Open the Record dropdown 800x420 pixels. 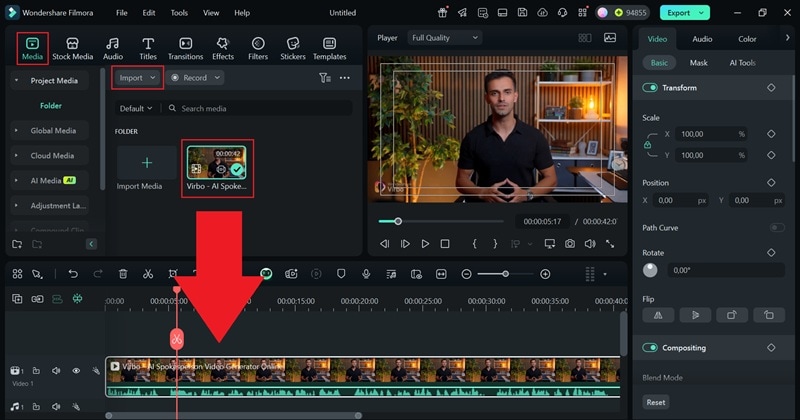pyautogui.click(x=196, y=78)
